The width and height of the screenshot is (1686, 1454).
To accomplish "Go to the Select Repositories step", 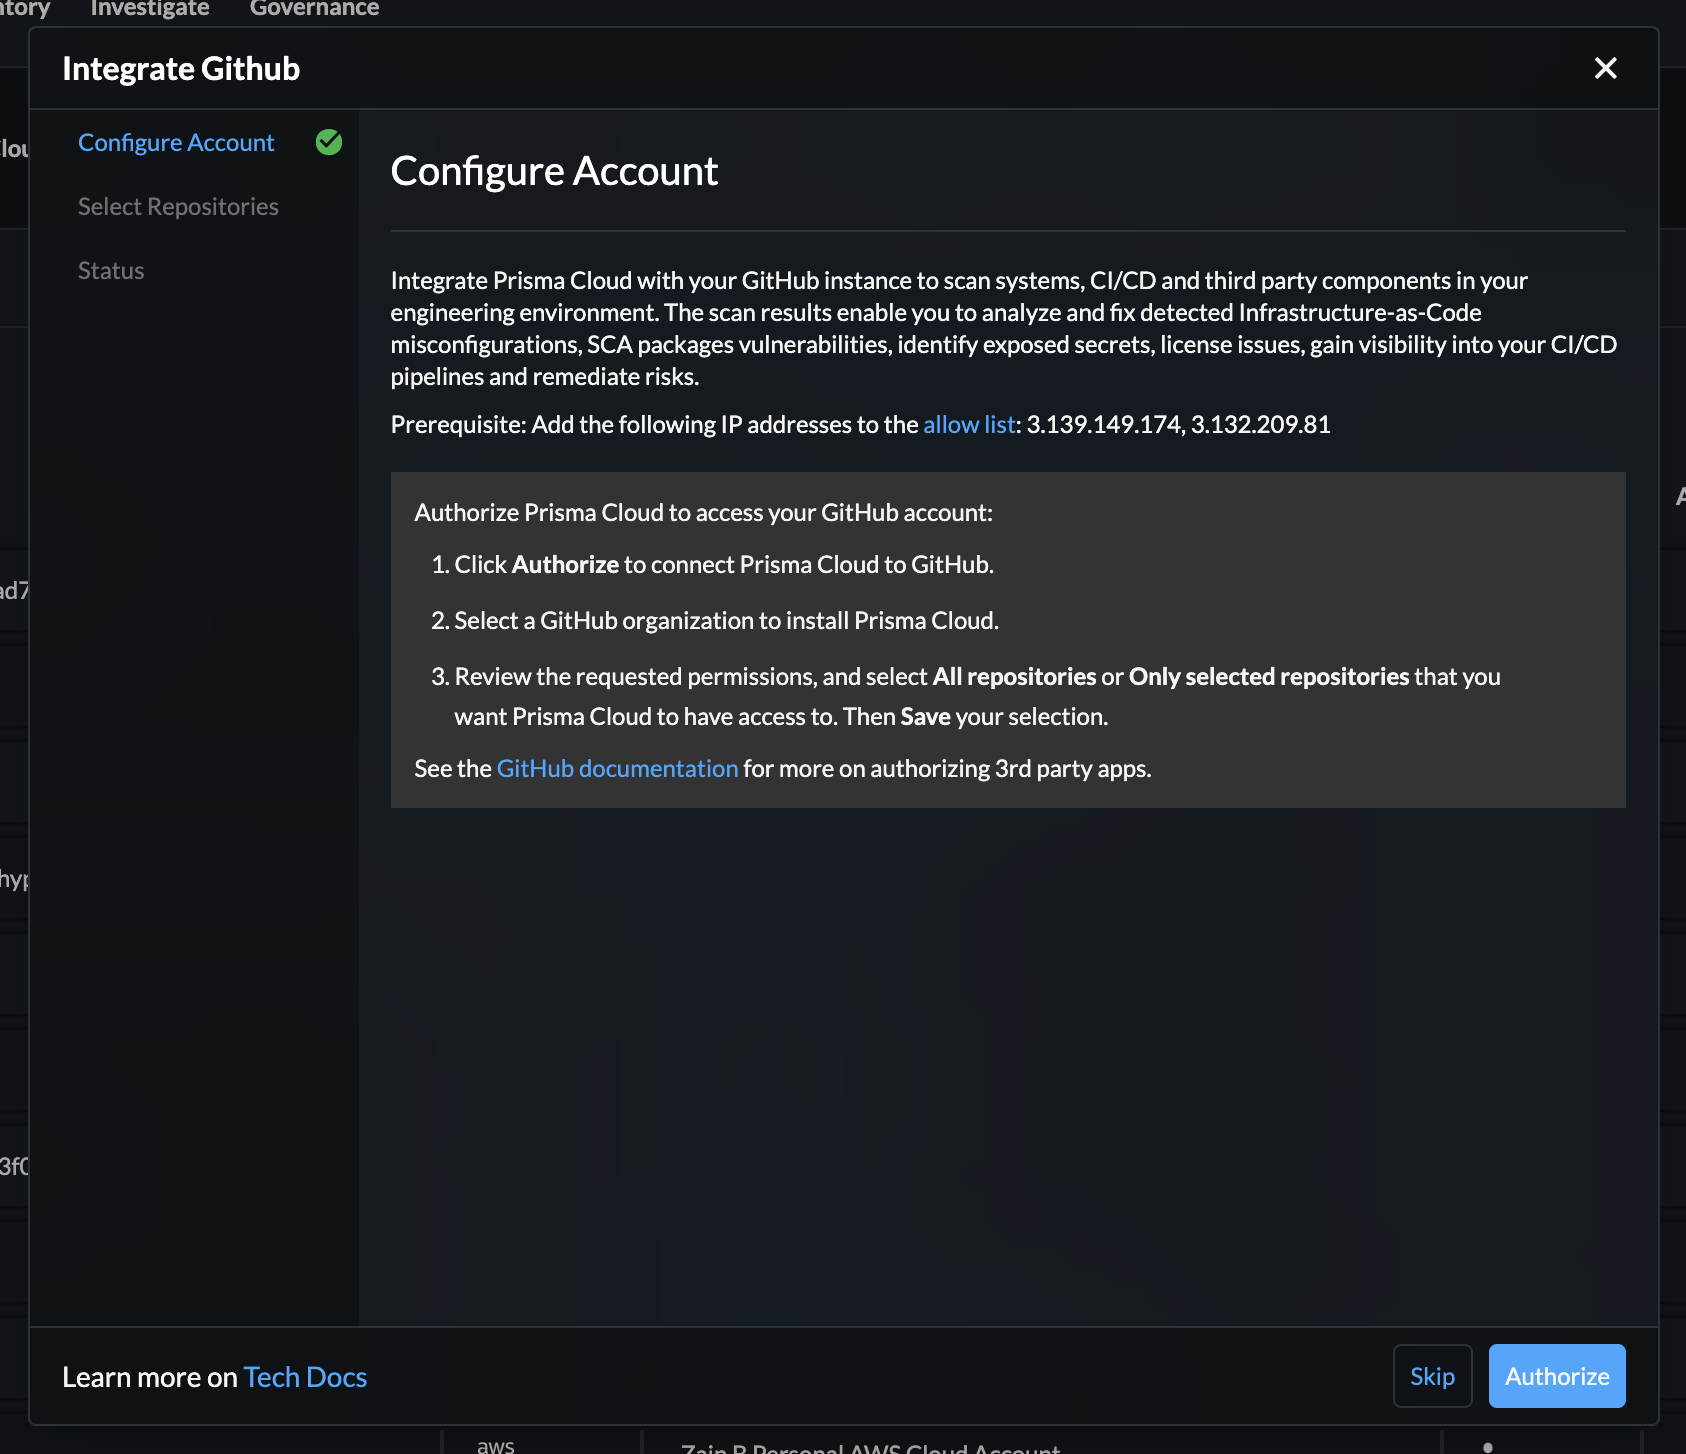I will coord(178,207).
